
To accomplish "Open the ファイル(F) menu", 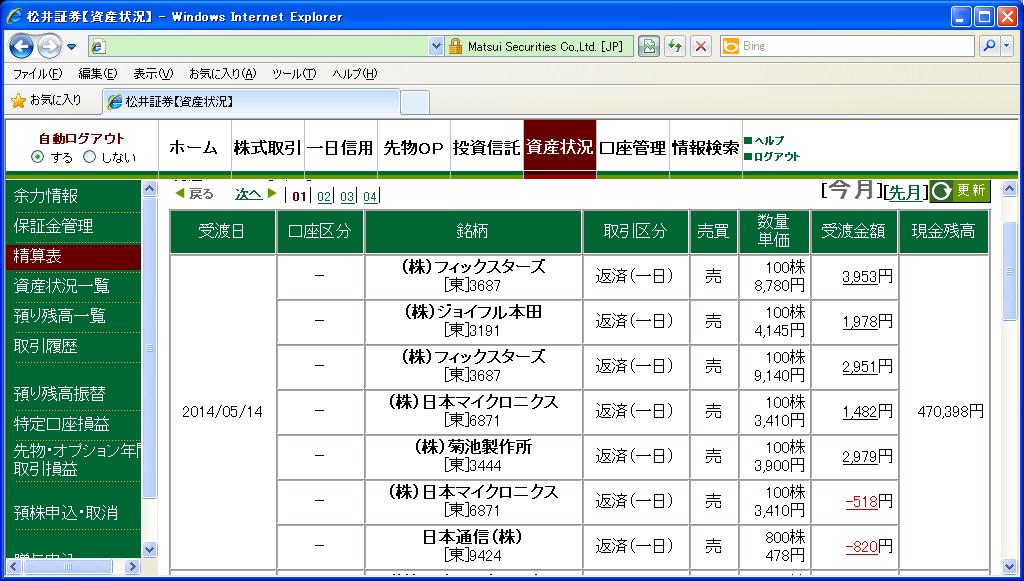I will click(x=37, y=74).
